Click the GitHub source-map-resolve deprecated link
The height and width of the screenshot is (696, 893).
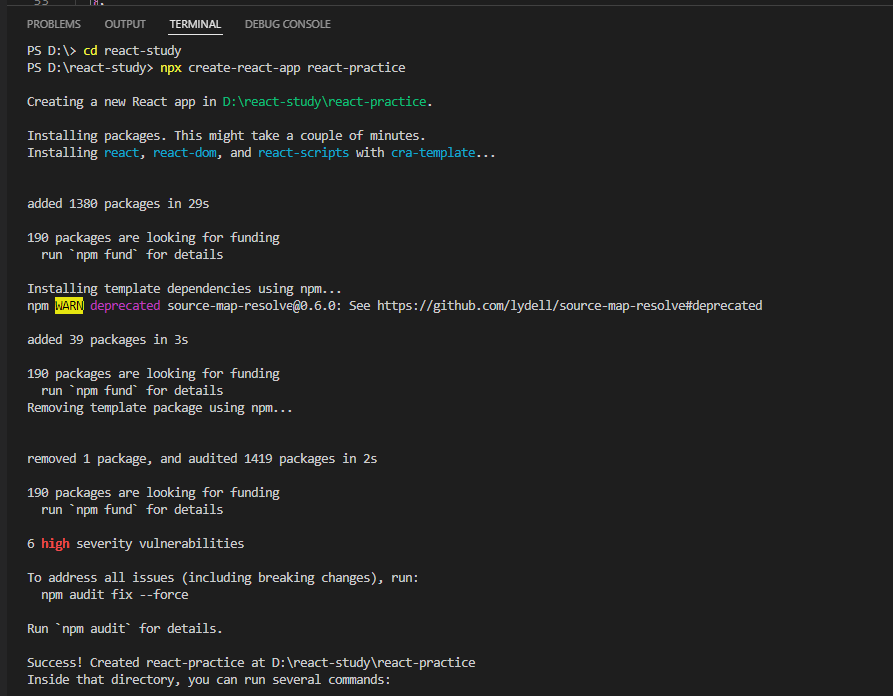click(570, 306)
